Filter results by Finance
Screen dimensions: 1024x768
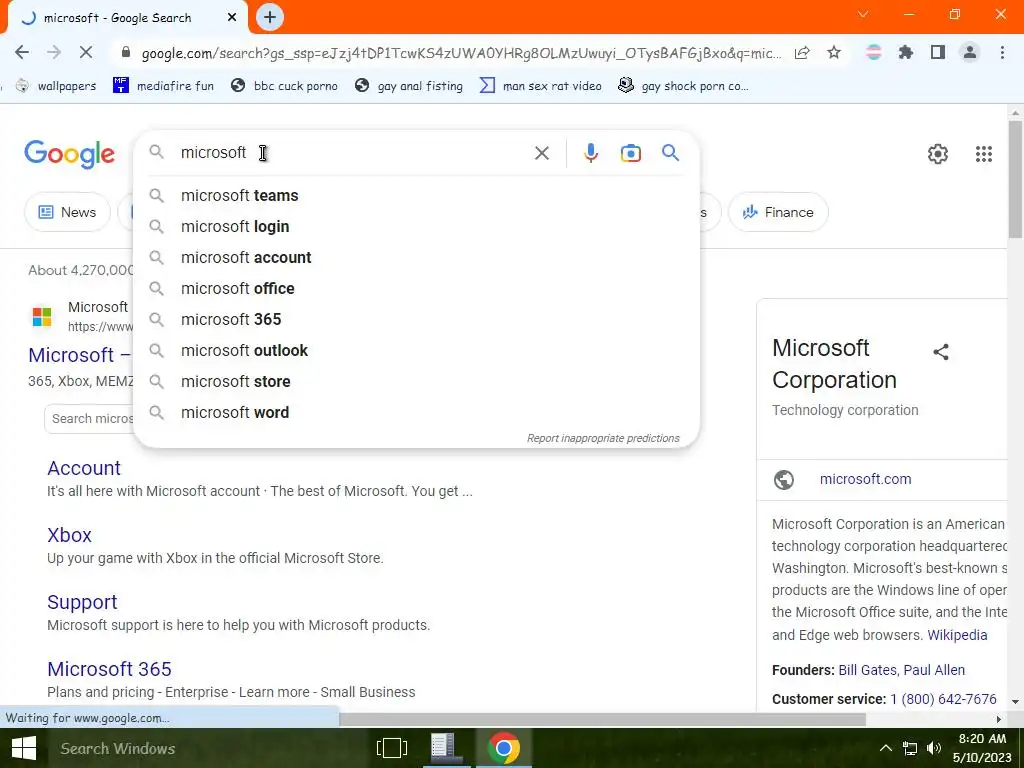tap(778, 212)
